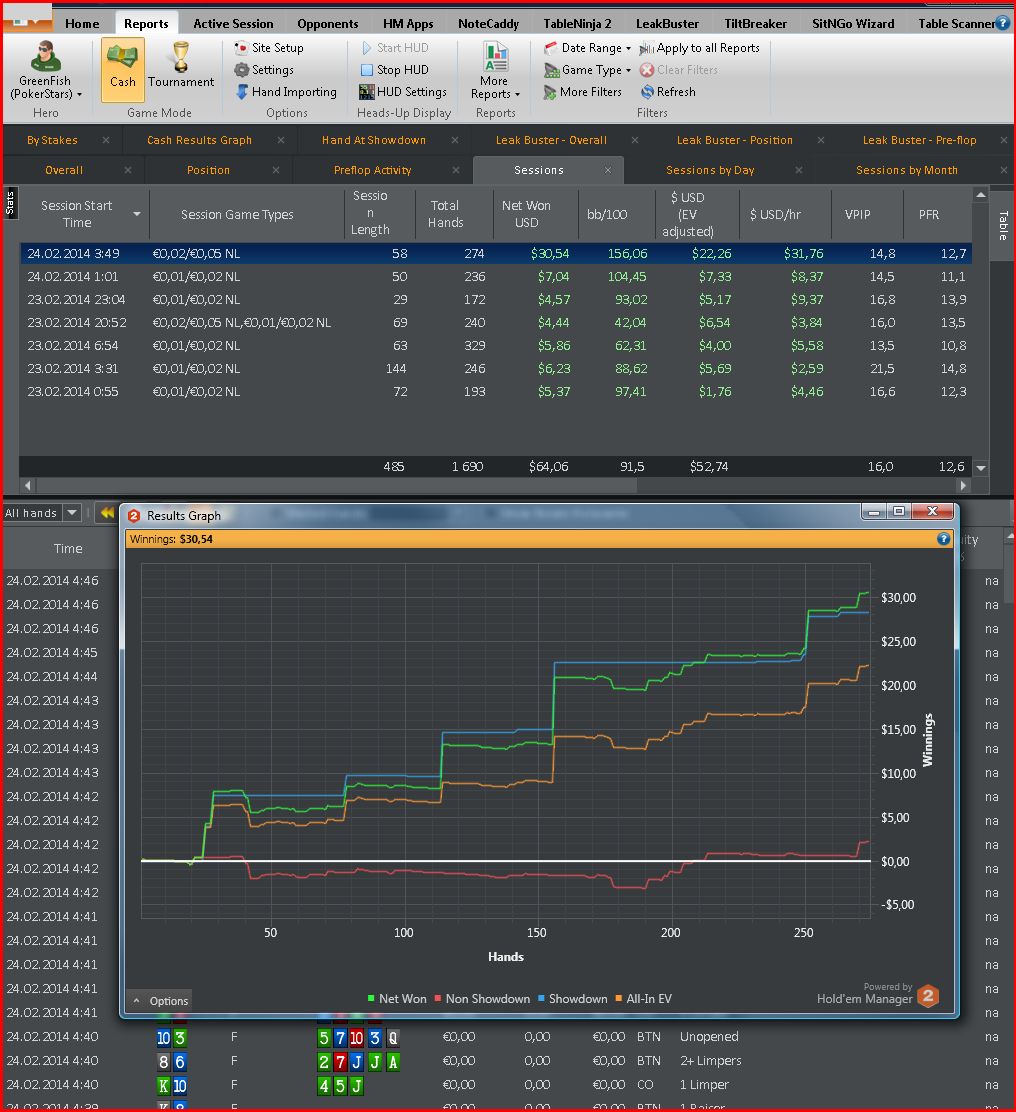This screenshot has width=1016, height=1112.
Task: Toggle Showdown legend series
Action: coord(573,999)
